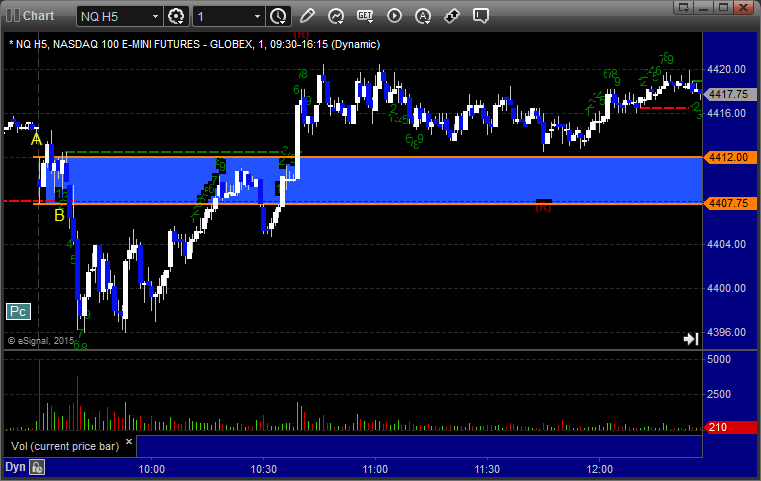Click the 4420.00 price axis label
Image resolution: width=761 pixels, height=481 pixels.
click(727, 69)
